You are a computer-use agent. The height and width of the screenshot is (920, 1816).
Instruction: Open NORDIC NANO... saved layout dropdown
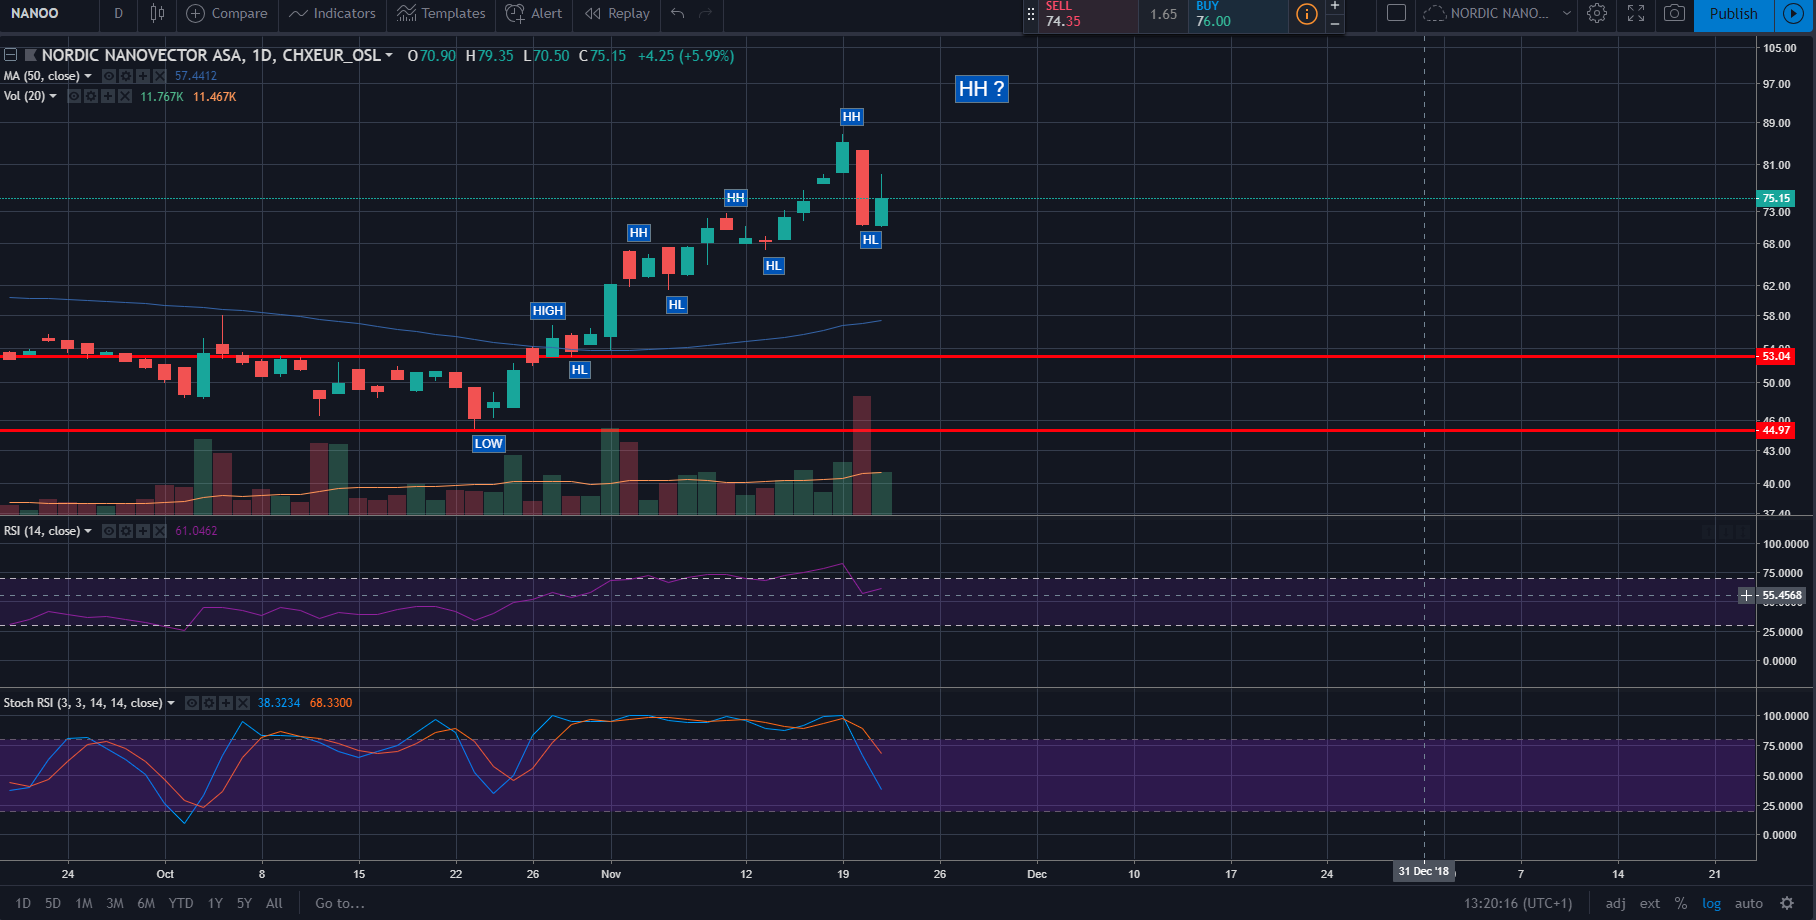pos(1497,13)
